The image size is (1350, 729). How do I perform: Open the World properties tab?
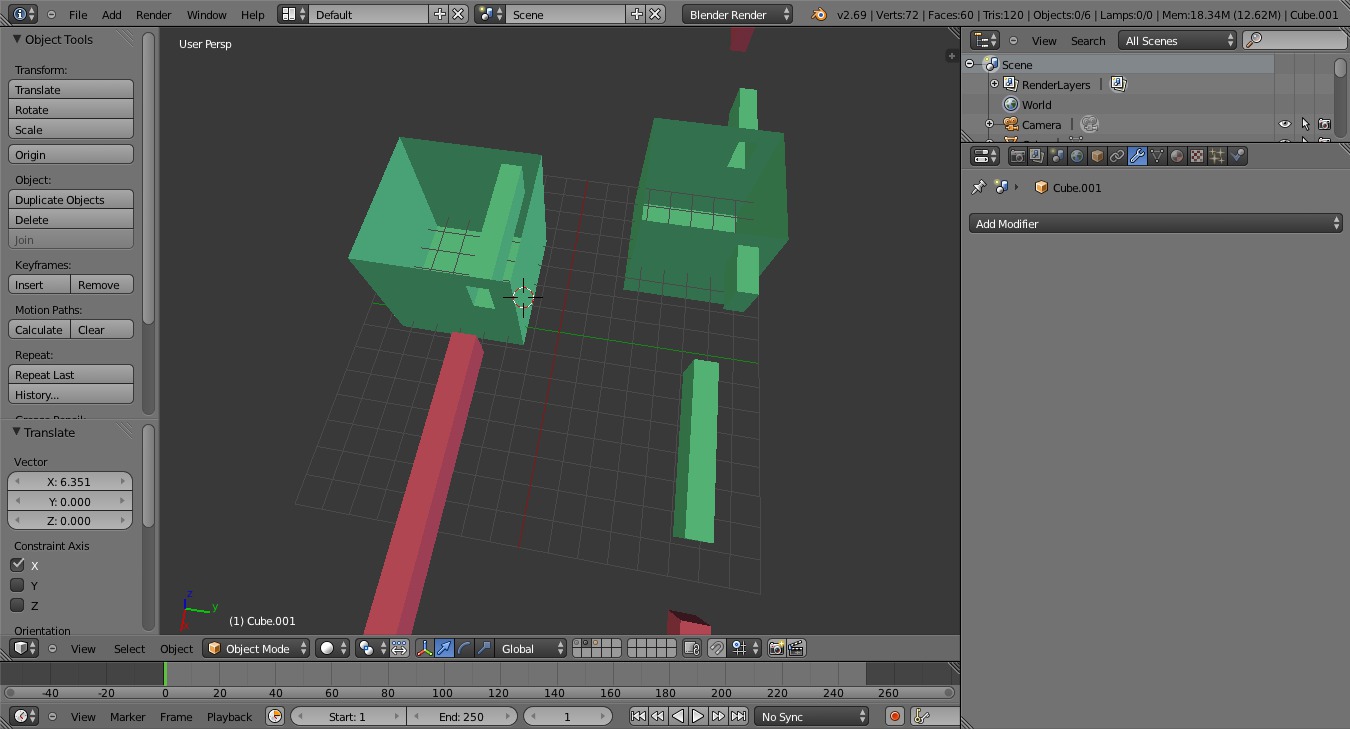click(1077, 156)
